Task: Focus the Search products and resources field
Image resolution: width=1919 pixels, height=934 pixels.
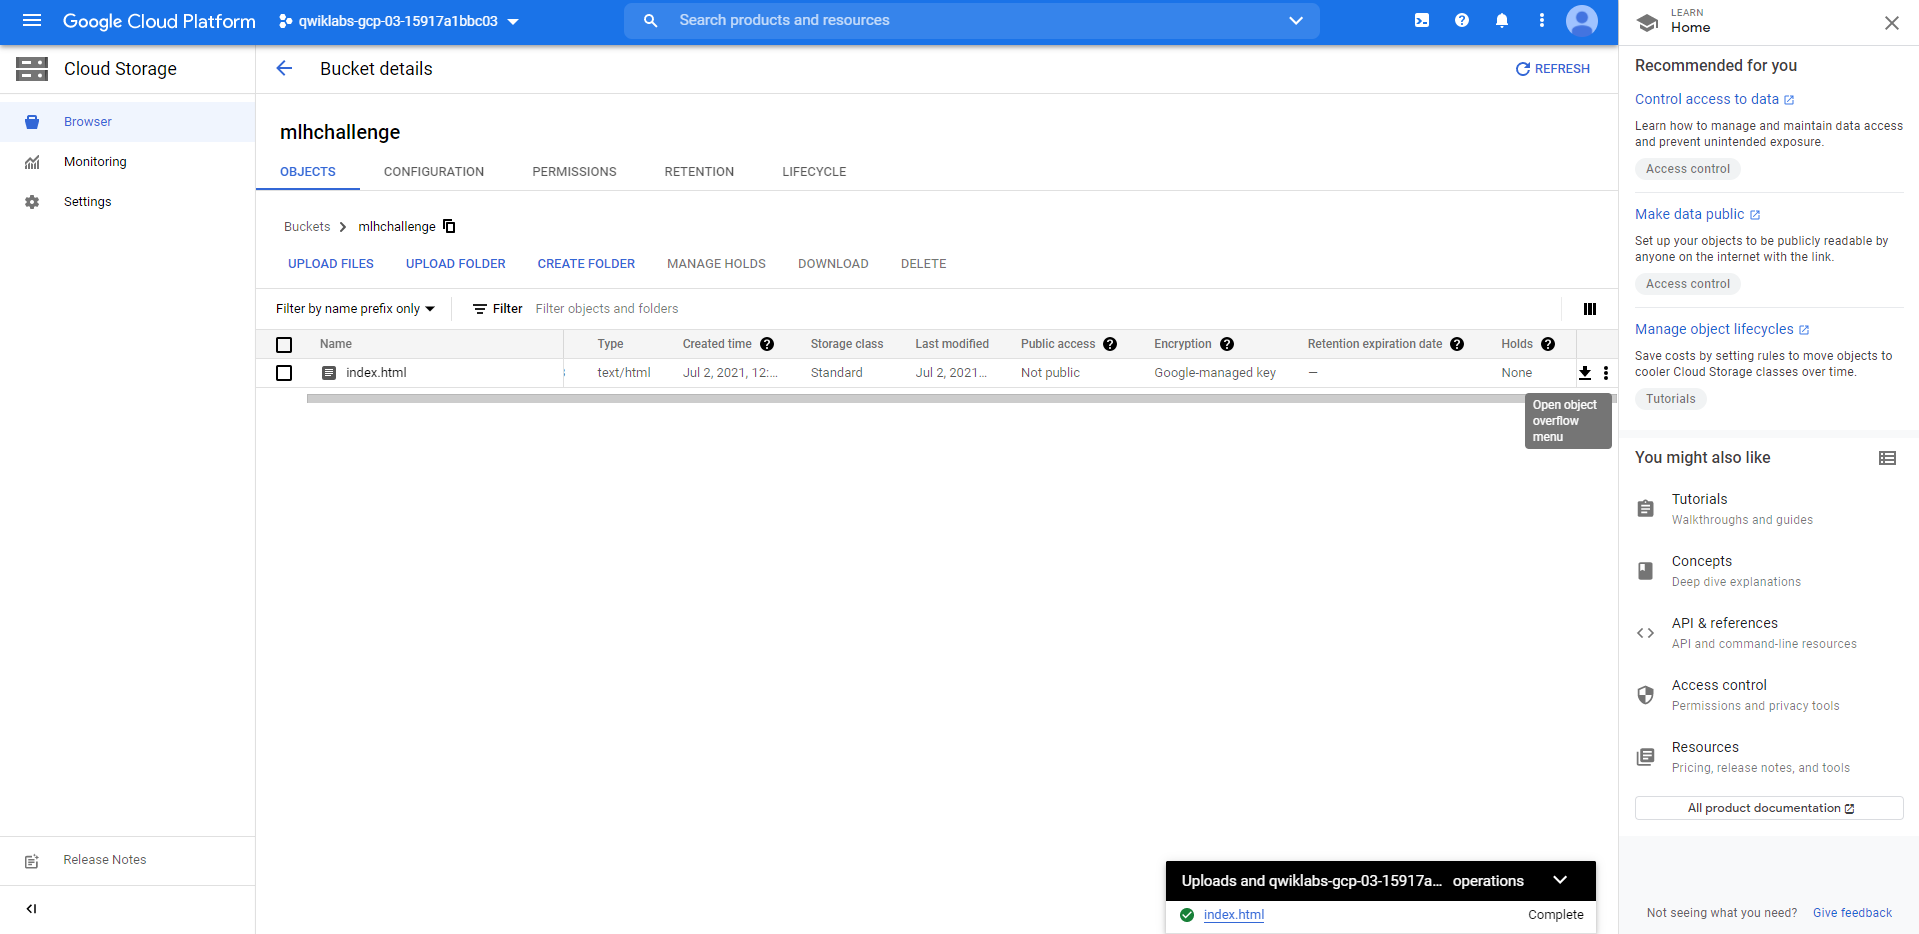Action: click(972, 20)
